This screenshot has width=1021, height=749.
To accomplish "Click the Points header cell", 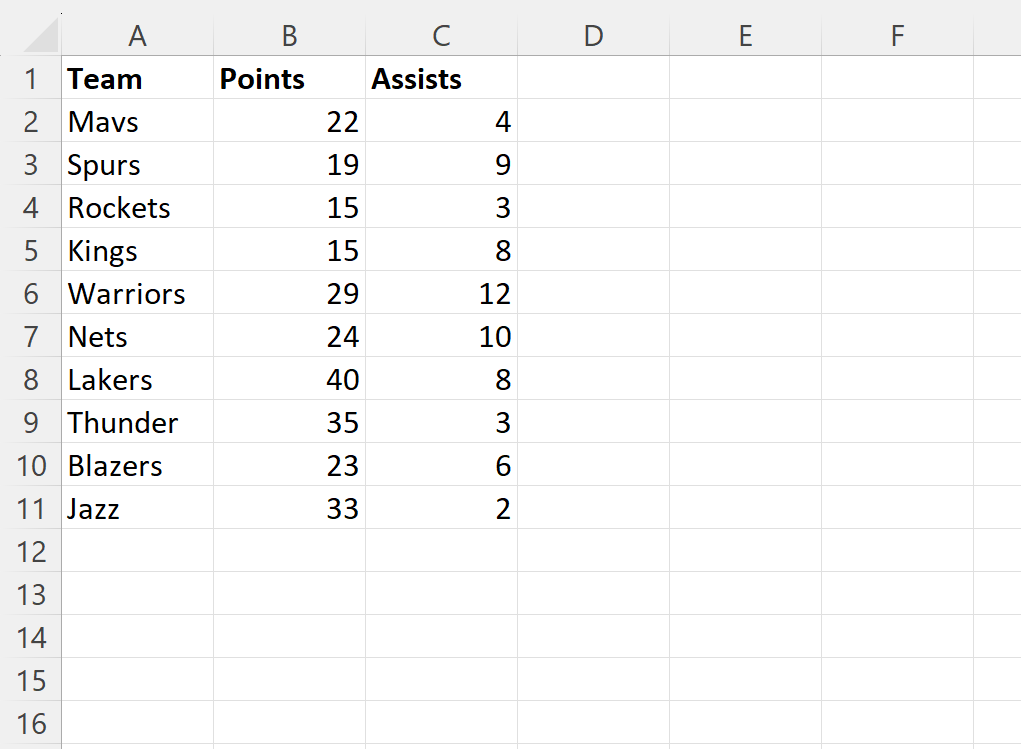I will click(x=290, y=79).
